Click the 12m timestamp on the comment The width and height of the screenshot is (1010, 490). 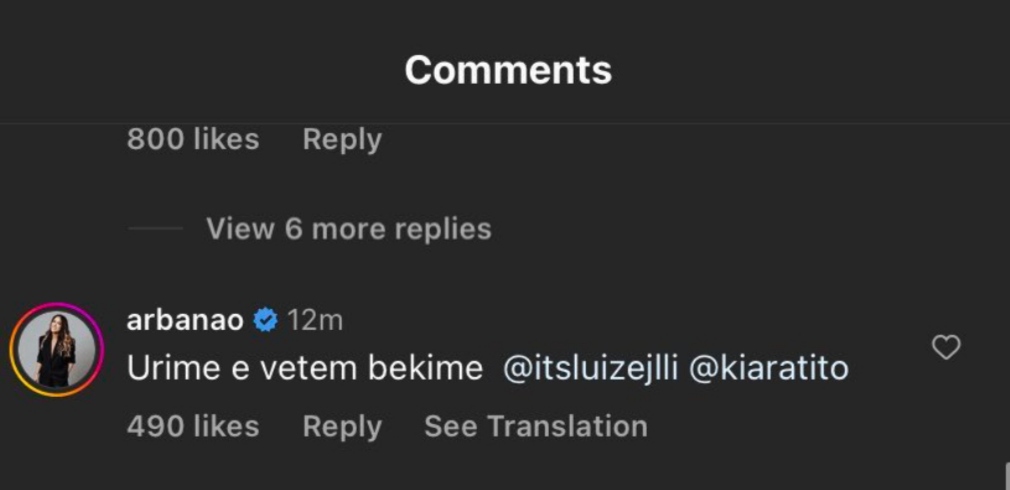314,320
